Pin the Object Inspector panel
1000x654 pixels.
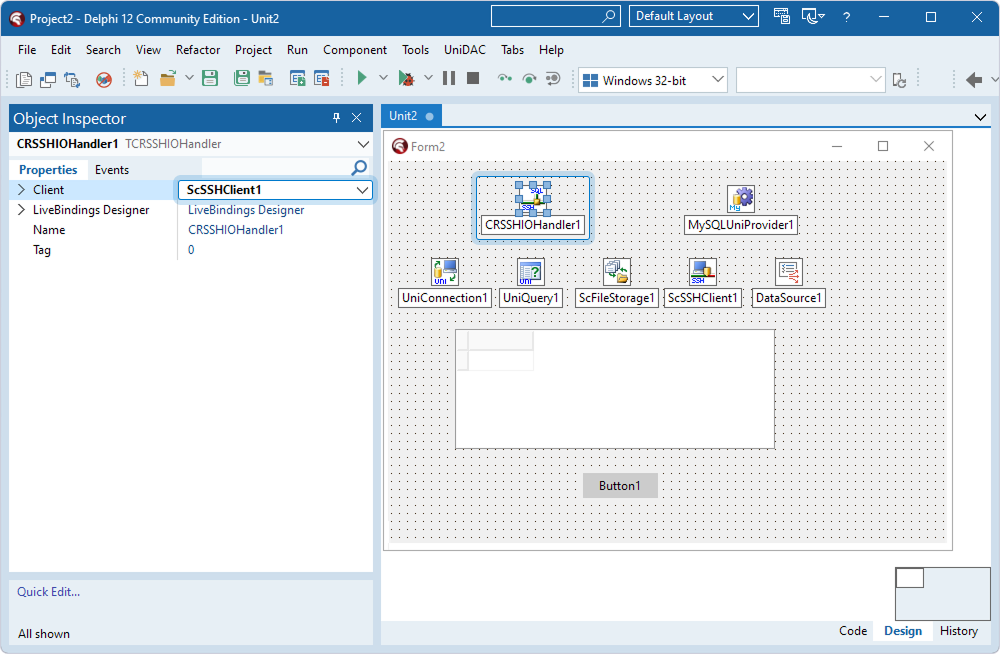336,118
